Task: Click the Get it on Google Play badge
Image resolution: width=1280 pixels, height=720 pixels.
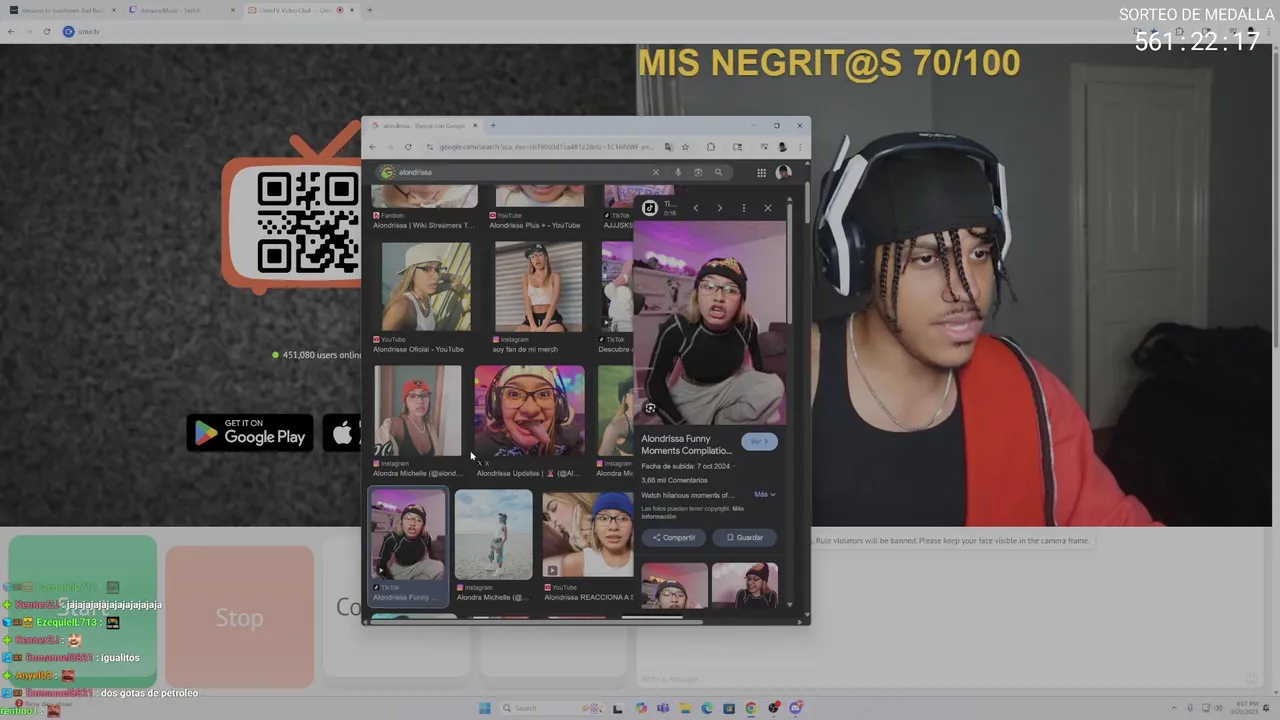Action: (x=250, y=432)
